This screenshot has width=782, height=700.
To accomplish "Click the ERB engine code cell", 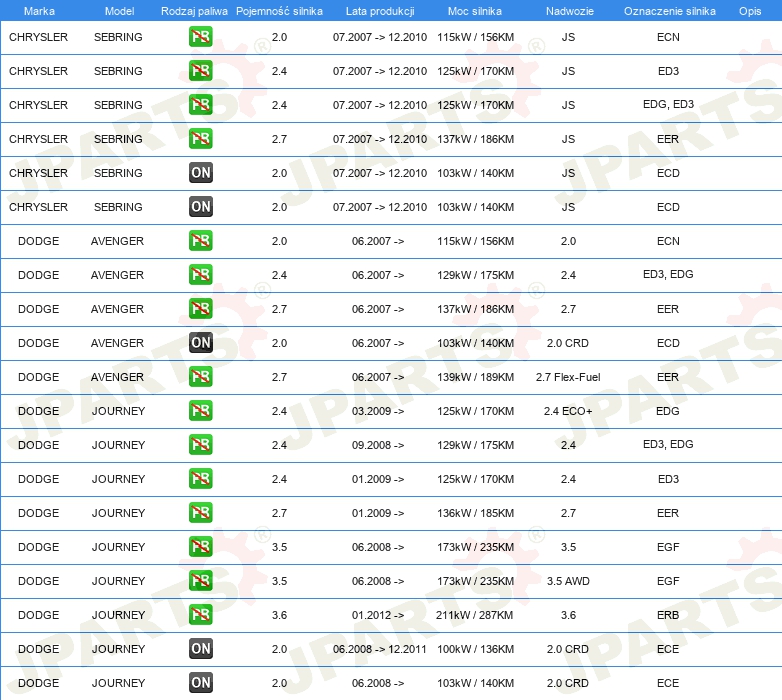I will 668,615.
